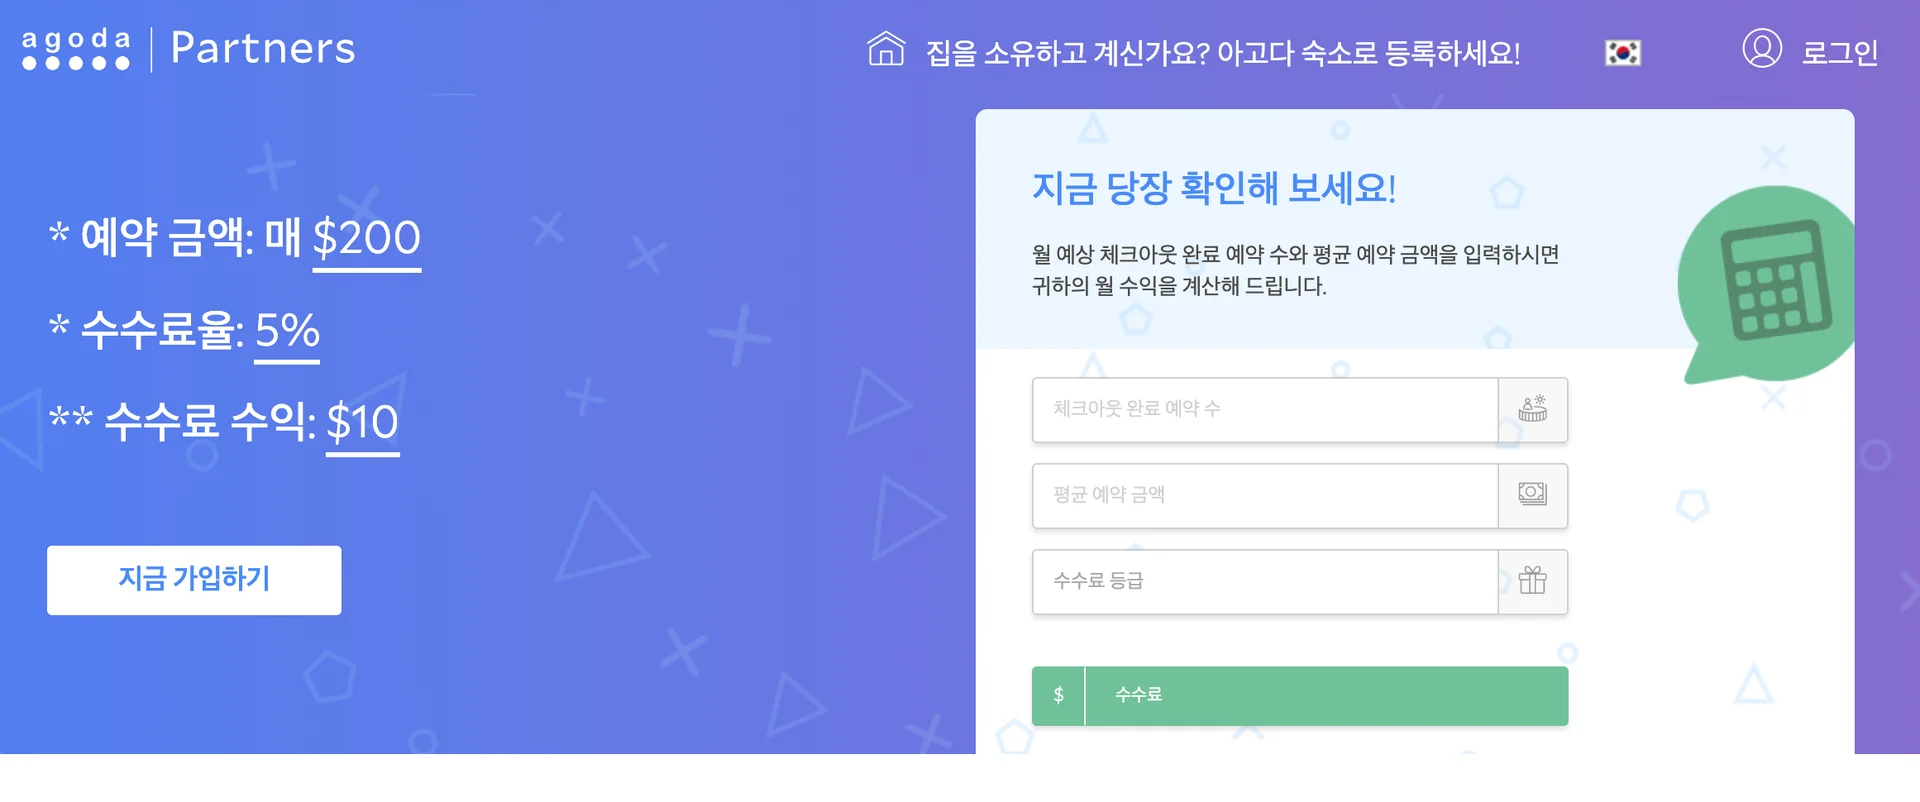Click the dollar sign on the commission result bar
This screenshot has width=1920, height=802.
(1058, 694)
